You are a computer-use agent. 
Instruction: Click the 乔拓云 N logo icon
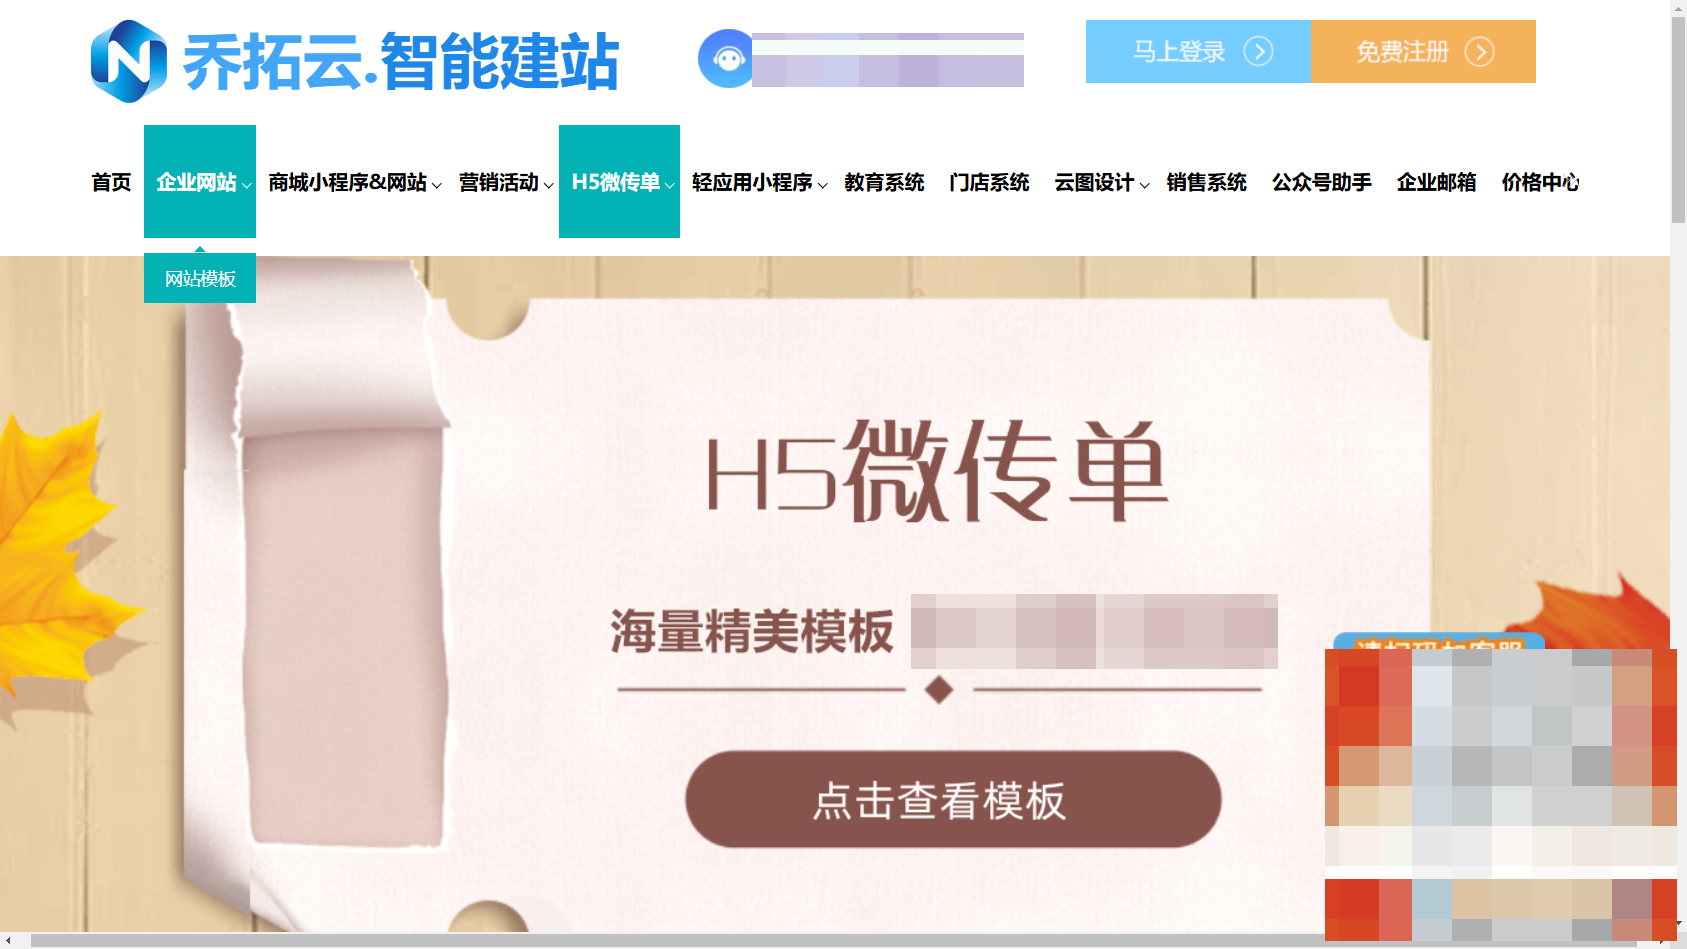(128, 61)
